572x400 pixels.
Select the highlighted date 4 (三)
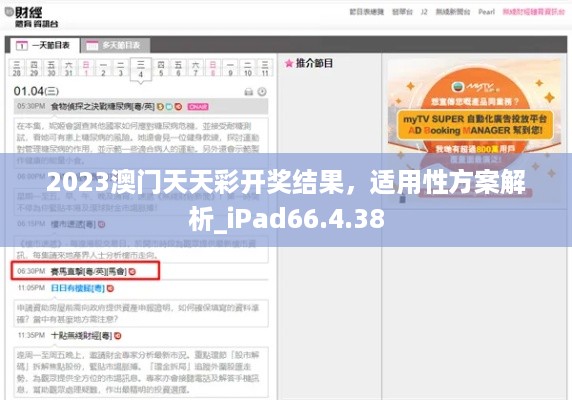(x=140, y=69)
